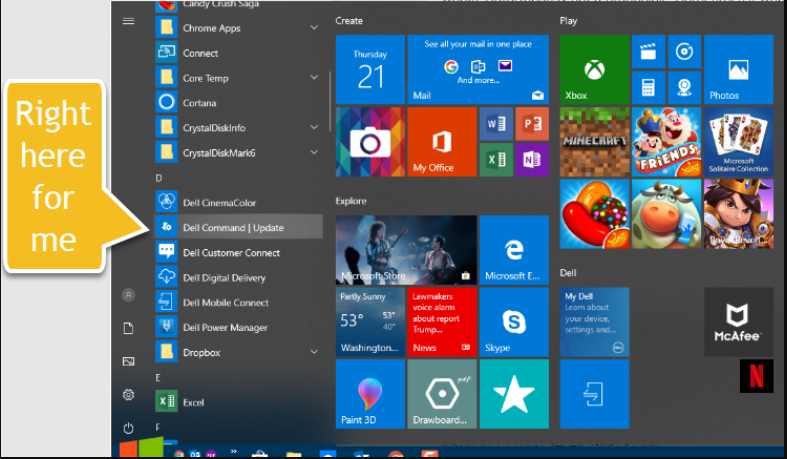Click the Windows Start button on taskbar
This screenshot has width=787, height=459.
tap(144, 449)
